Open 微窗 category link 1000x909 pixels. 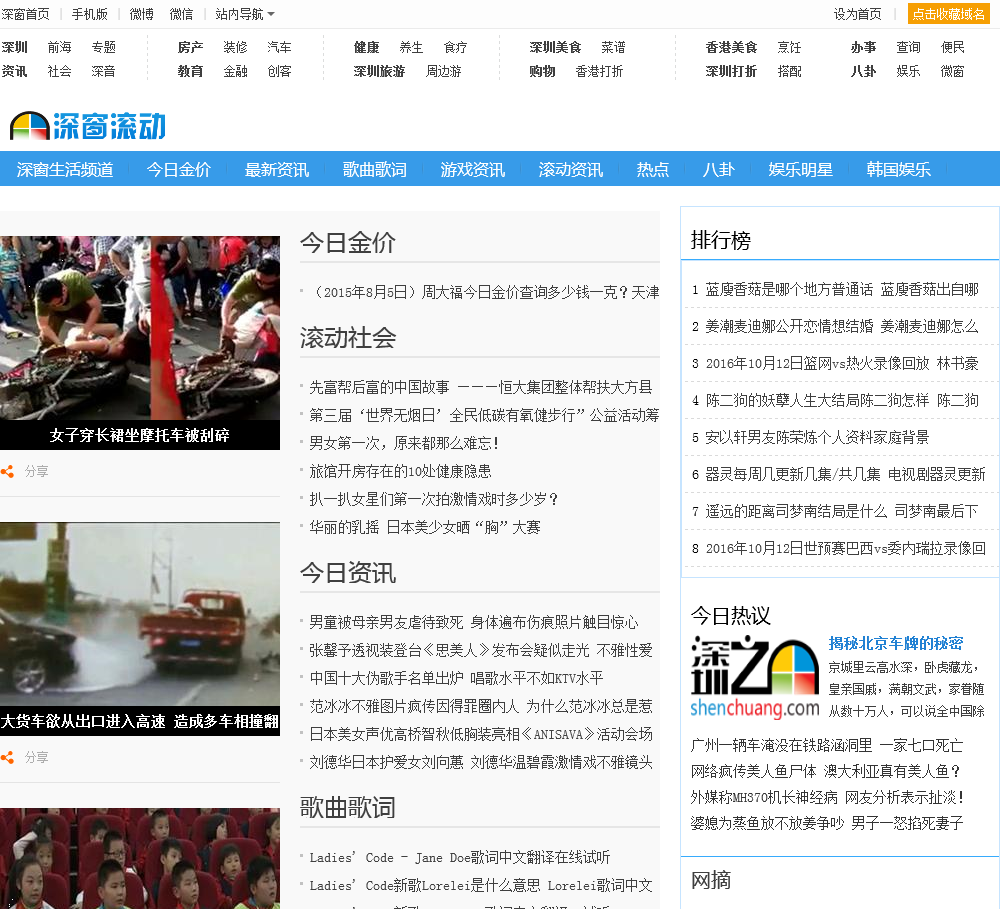click(953, 71)
